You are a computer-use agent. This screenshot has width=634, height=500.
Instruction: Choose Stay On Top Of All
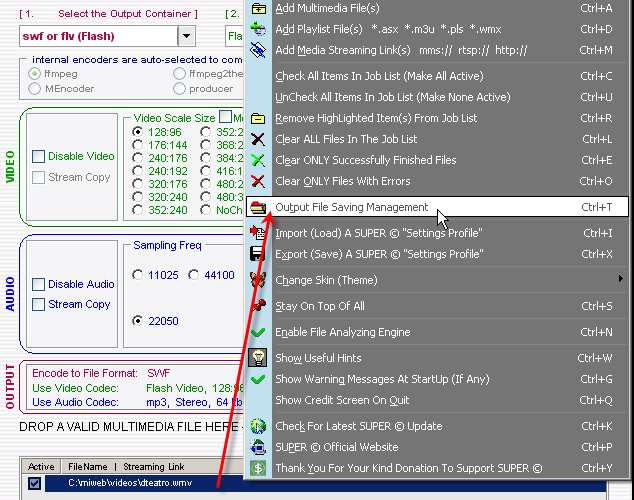click(320, 306)
